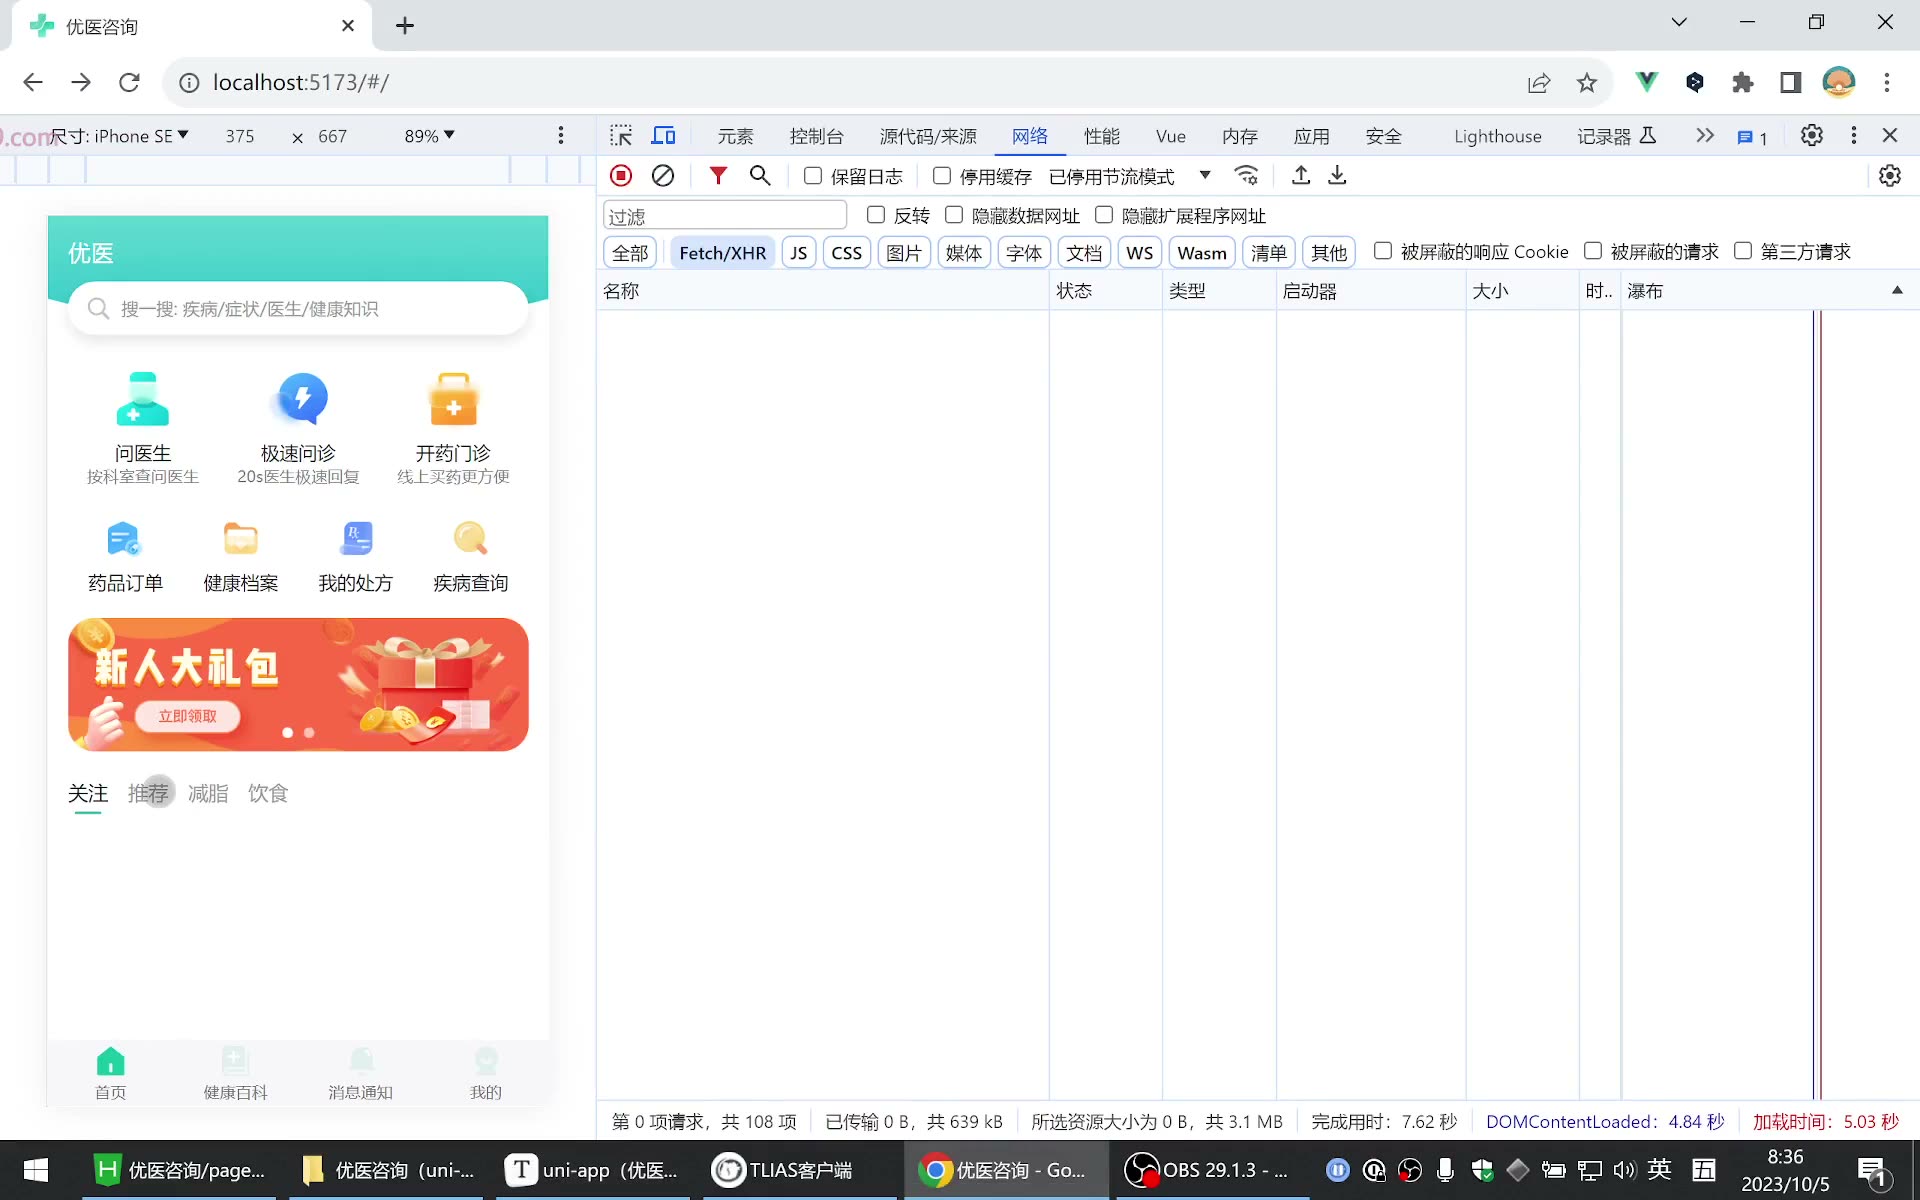Toggle the 瀑布 column sort arrow

click(1897, 291)
